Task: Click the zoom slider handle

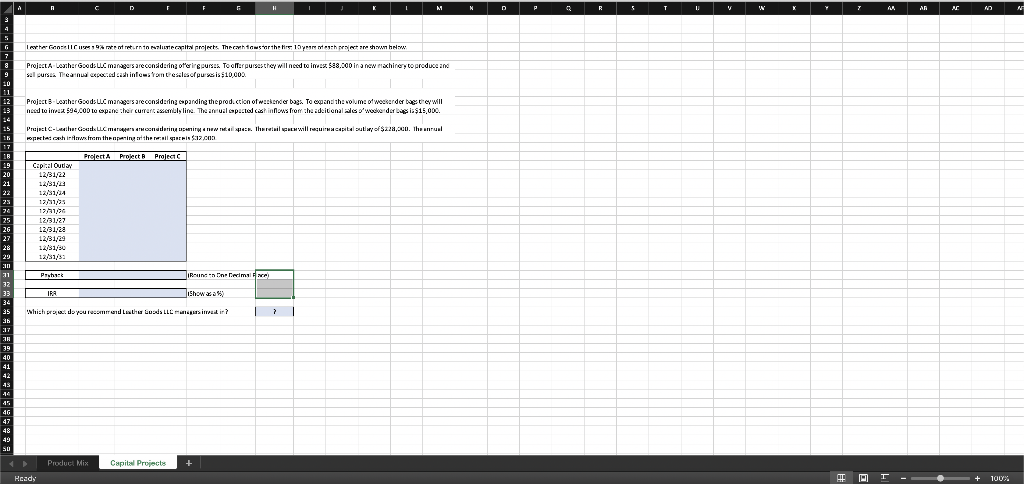Action: pos(940,478)
